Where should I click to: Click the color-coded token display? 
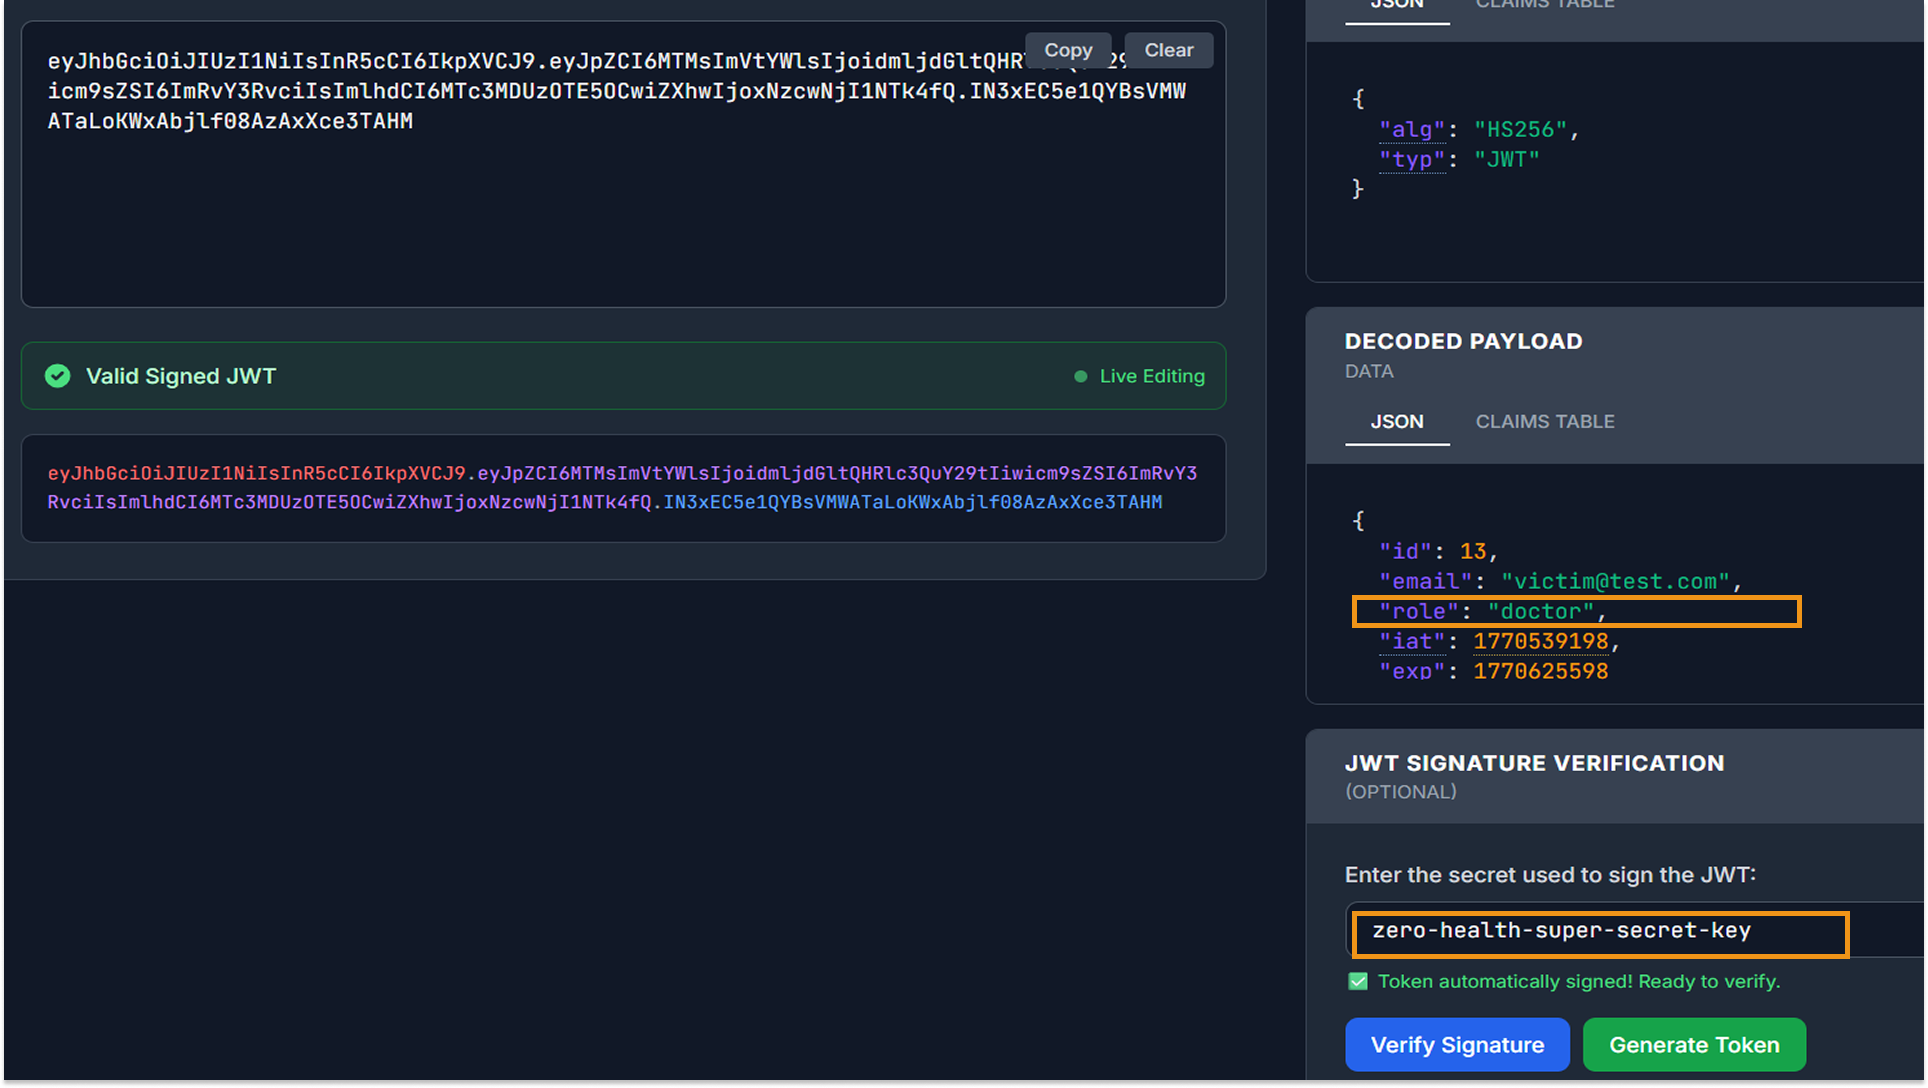coord(622,488)
